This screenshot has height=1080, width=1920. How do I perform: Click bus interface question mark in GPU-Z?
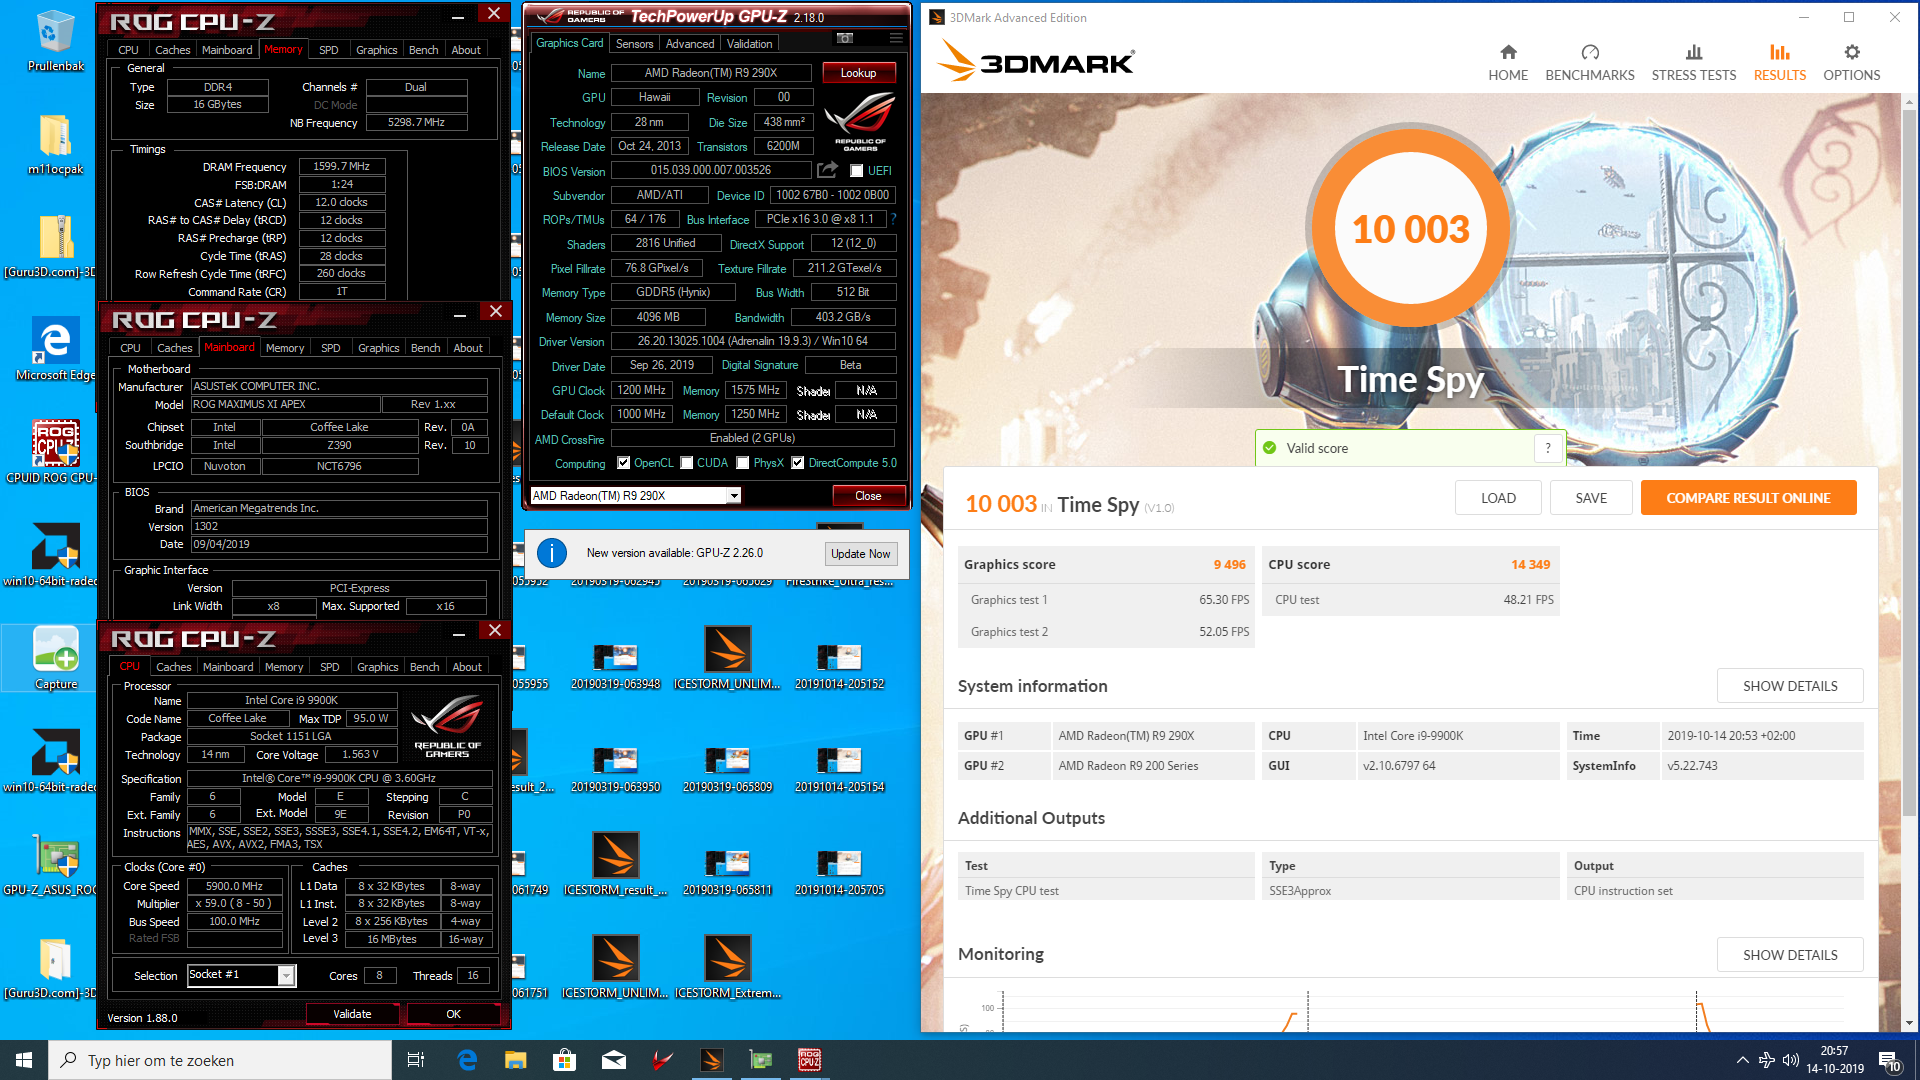[893, 218]
